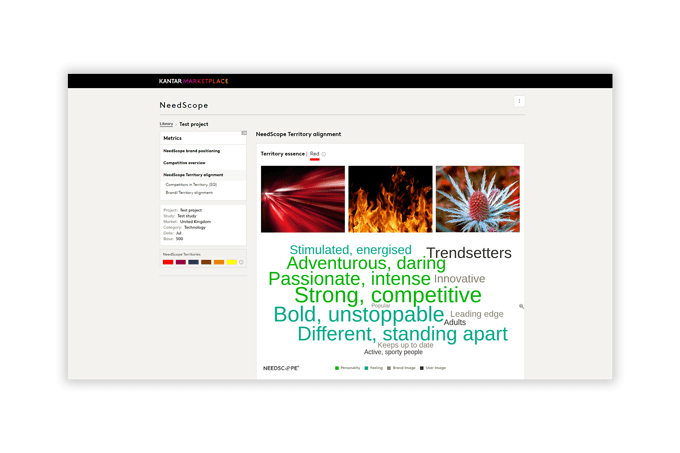Select the Red territory essence tab
This screenshot has width=680, height=453.
pyautogui.click(x=314, y=154)
